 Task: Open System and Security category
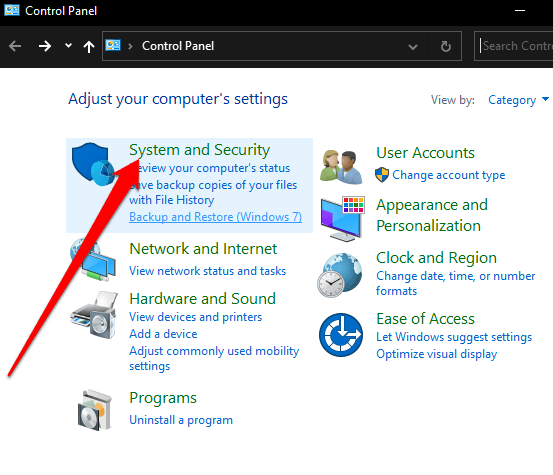click(x=199, y=150)
